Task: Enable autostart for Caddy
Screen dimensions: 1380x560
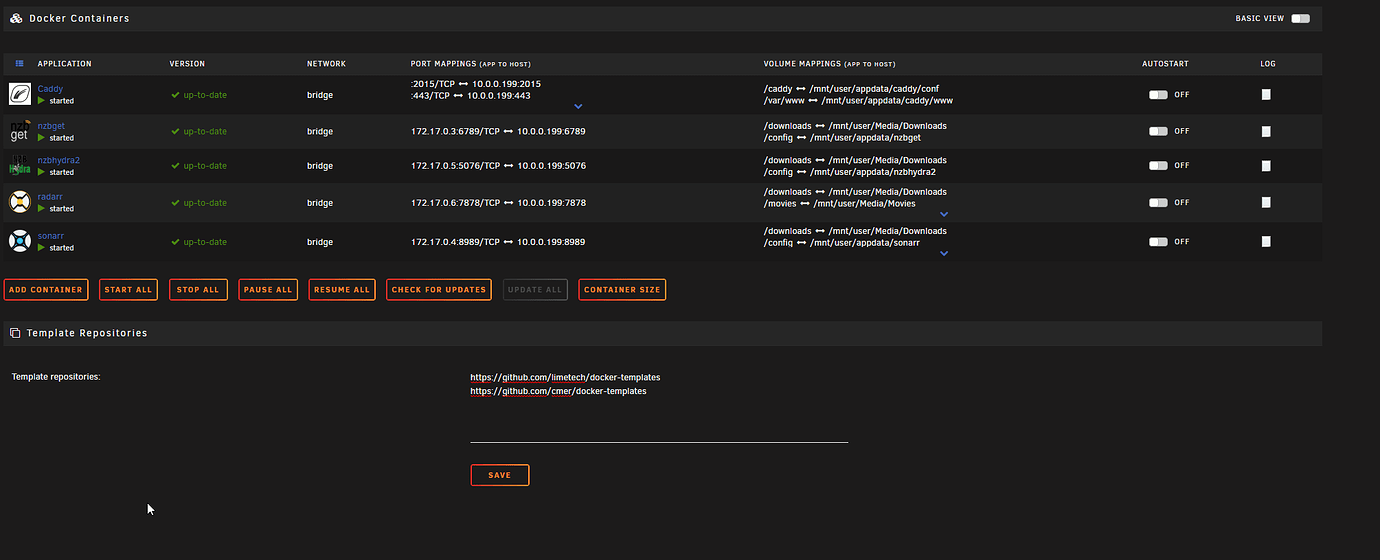Action: tap(1158, 95)
